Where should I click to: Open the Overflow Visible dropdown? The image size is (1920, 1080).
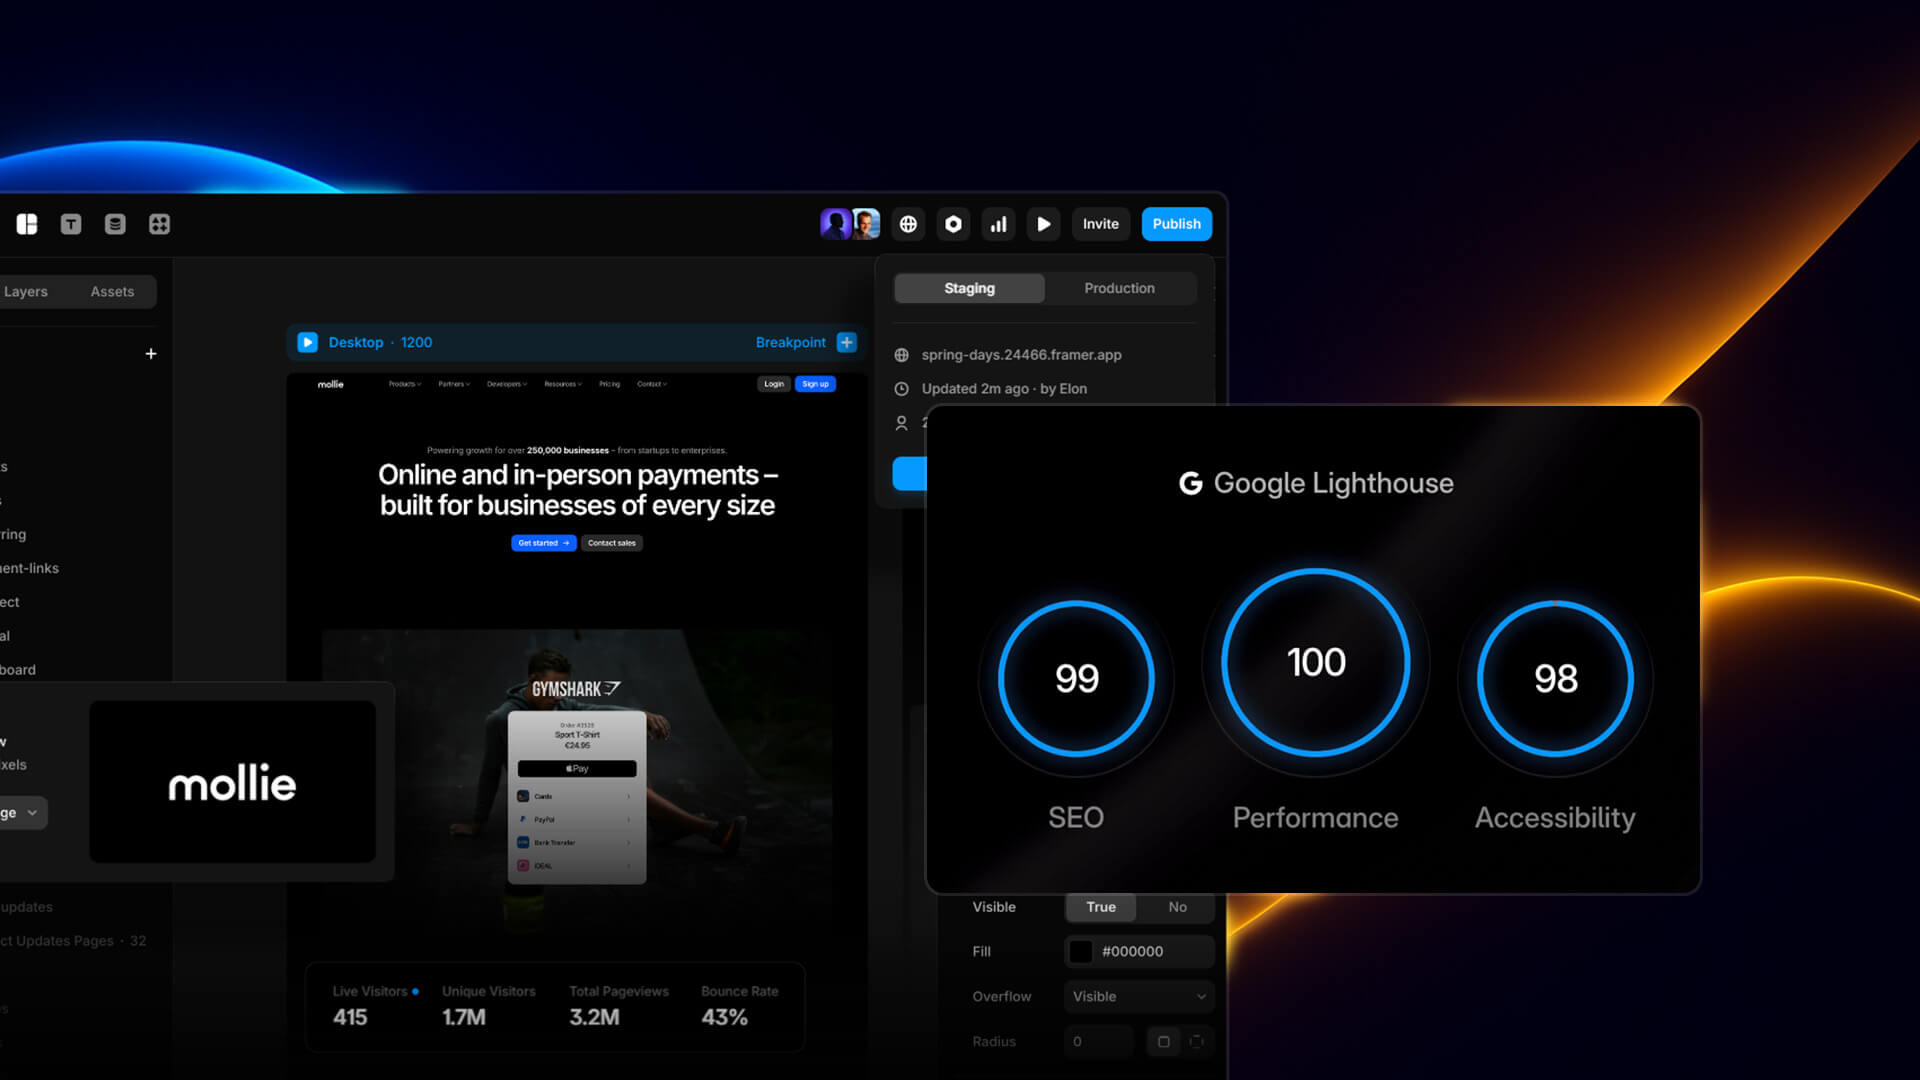[x=1139, y=996]
